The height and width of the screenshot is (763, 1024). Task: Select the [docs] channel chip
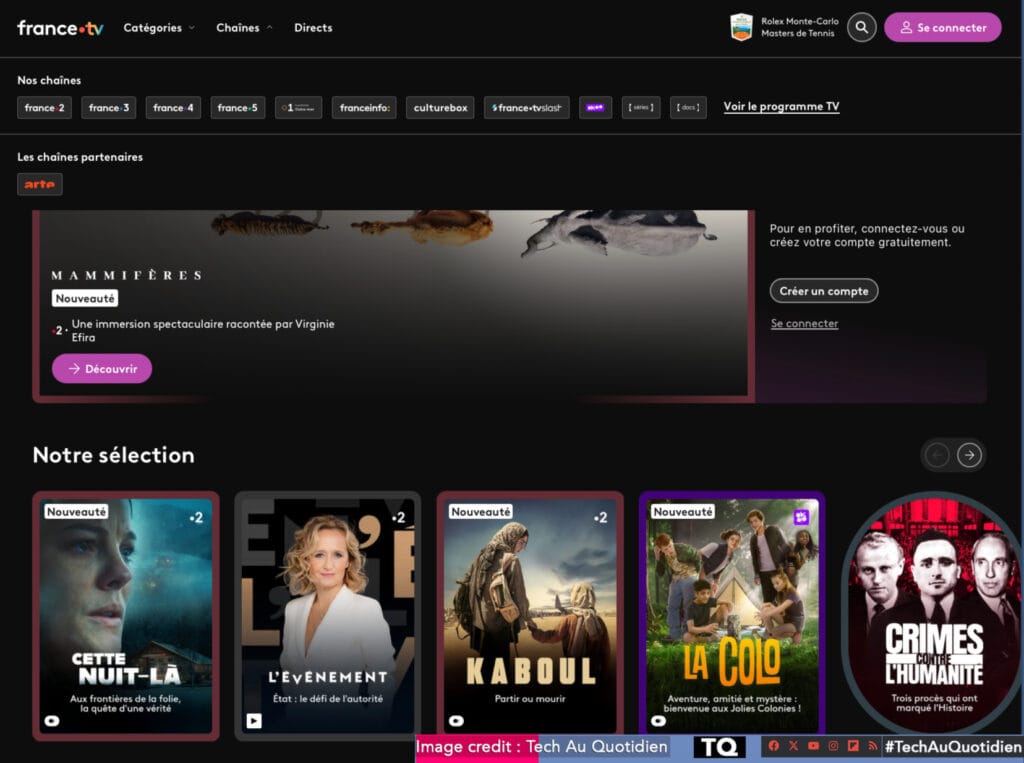tap(688, 108)
